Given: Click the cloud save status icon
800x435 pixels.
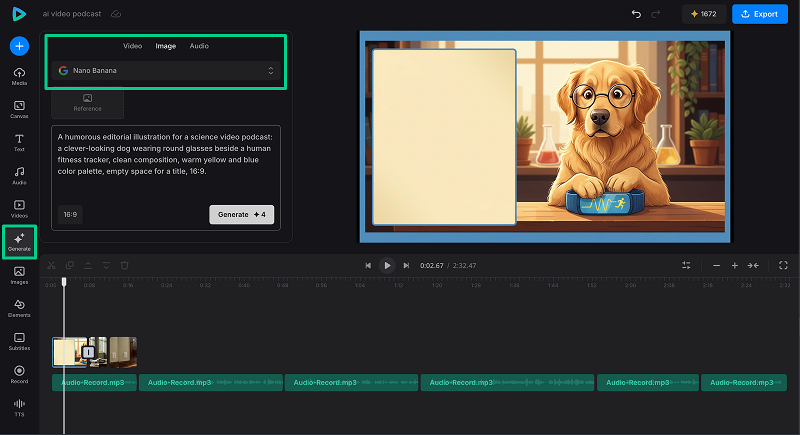Looking at the screenshot, I should (116, 14).
